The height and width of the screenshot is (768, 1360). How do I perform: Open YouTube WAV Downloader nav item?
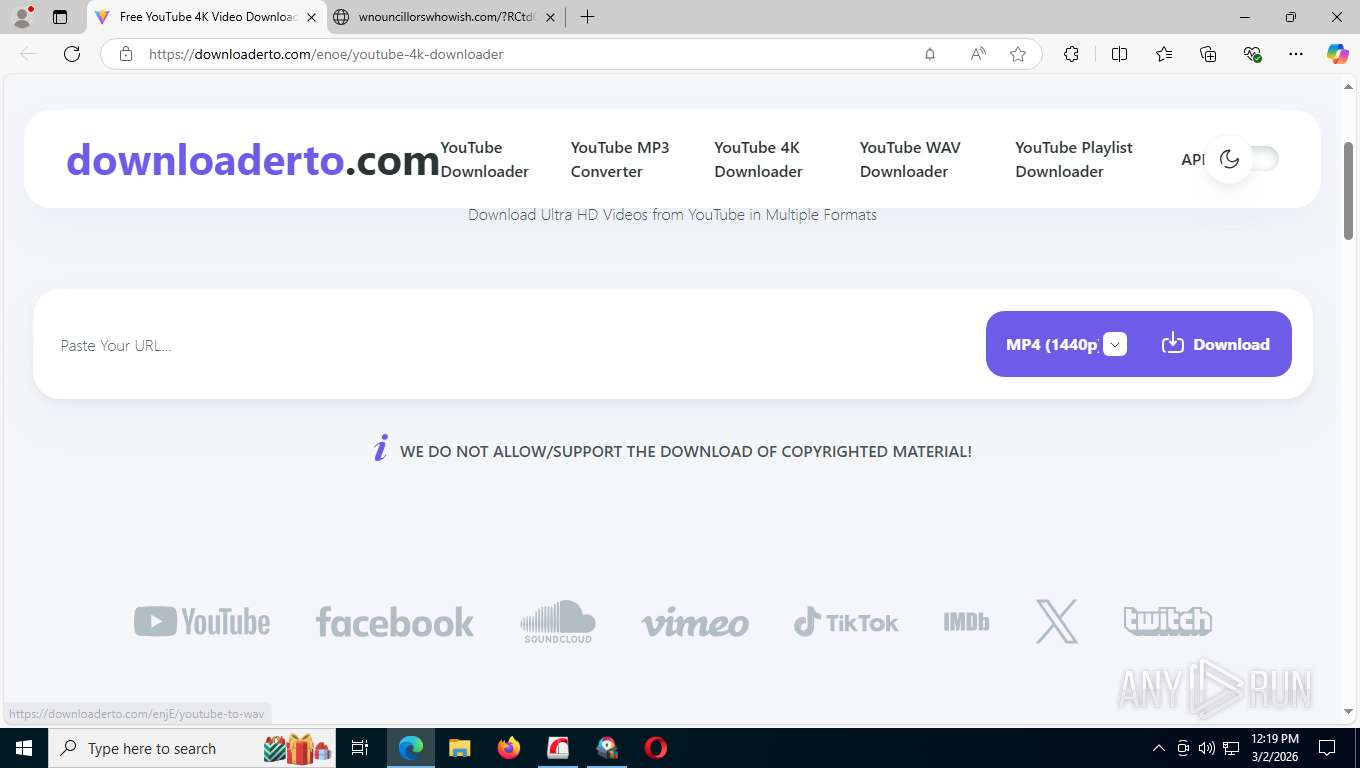point(910,159)
